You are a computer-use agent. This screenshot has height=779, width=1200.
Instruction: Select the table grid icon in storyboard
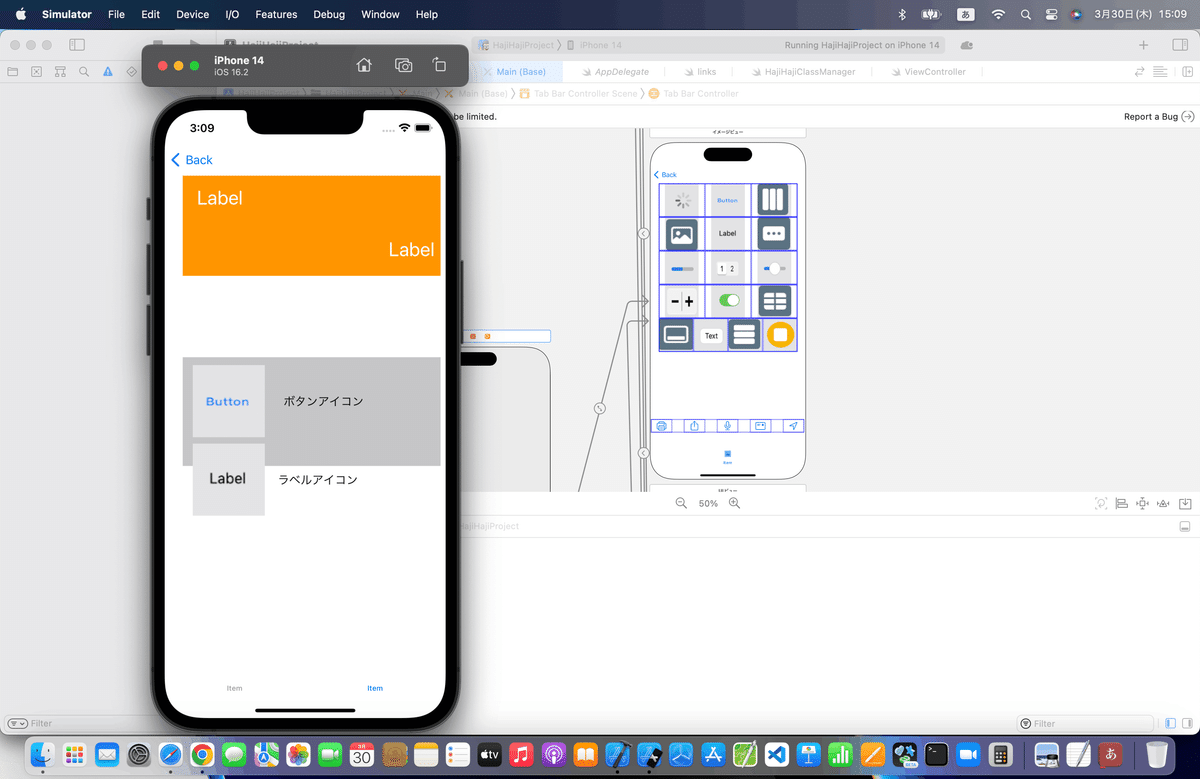[774, 301]
